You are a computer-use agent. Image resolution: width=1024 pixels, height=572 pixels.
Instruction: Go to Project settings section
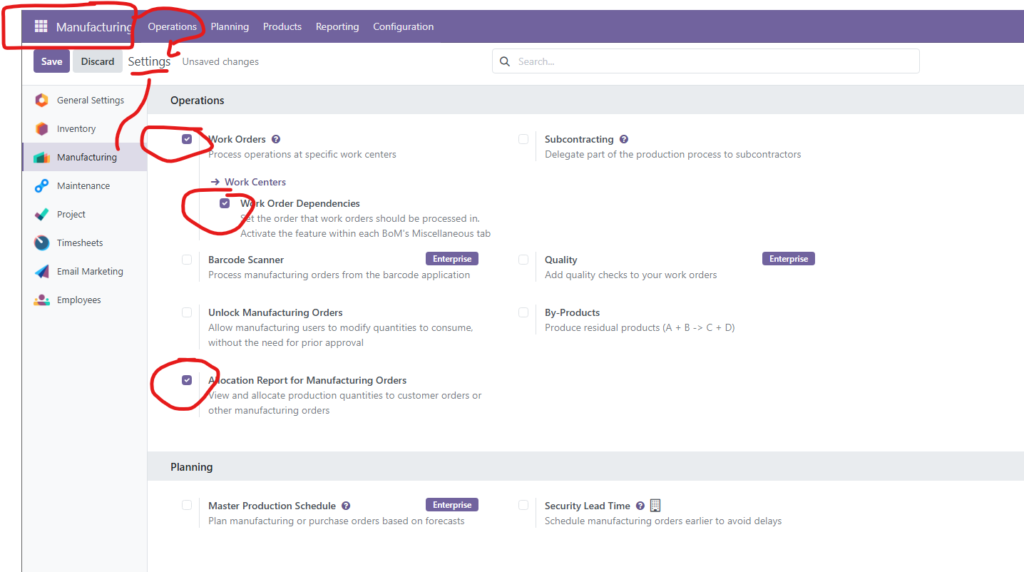[x=71, y=214]
